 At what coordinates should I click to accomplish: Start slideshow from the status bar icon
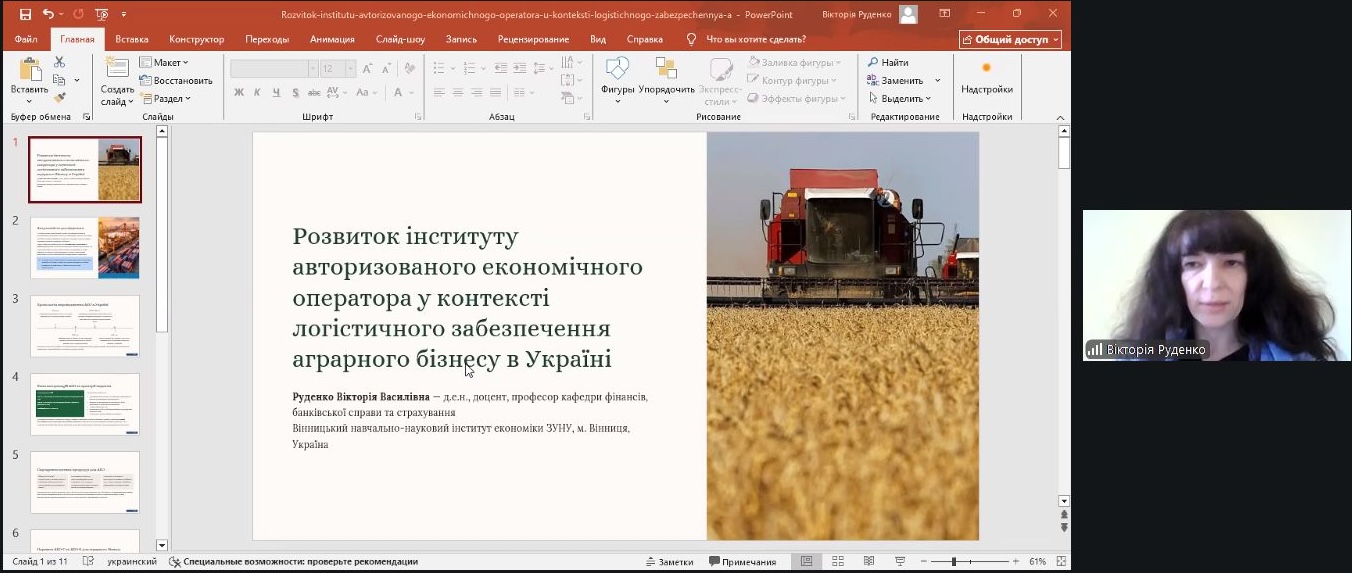click(x=900, y=561)
